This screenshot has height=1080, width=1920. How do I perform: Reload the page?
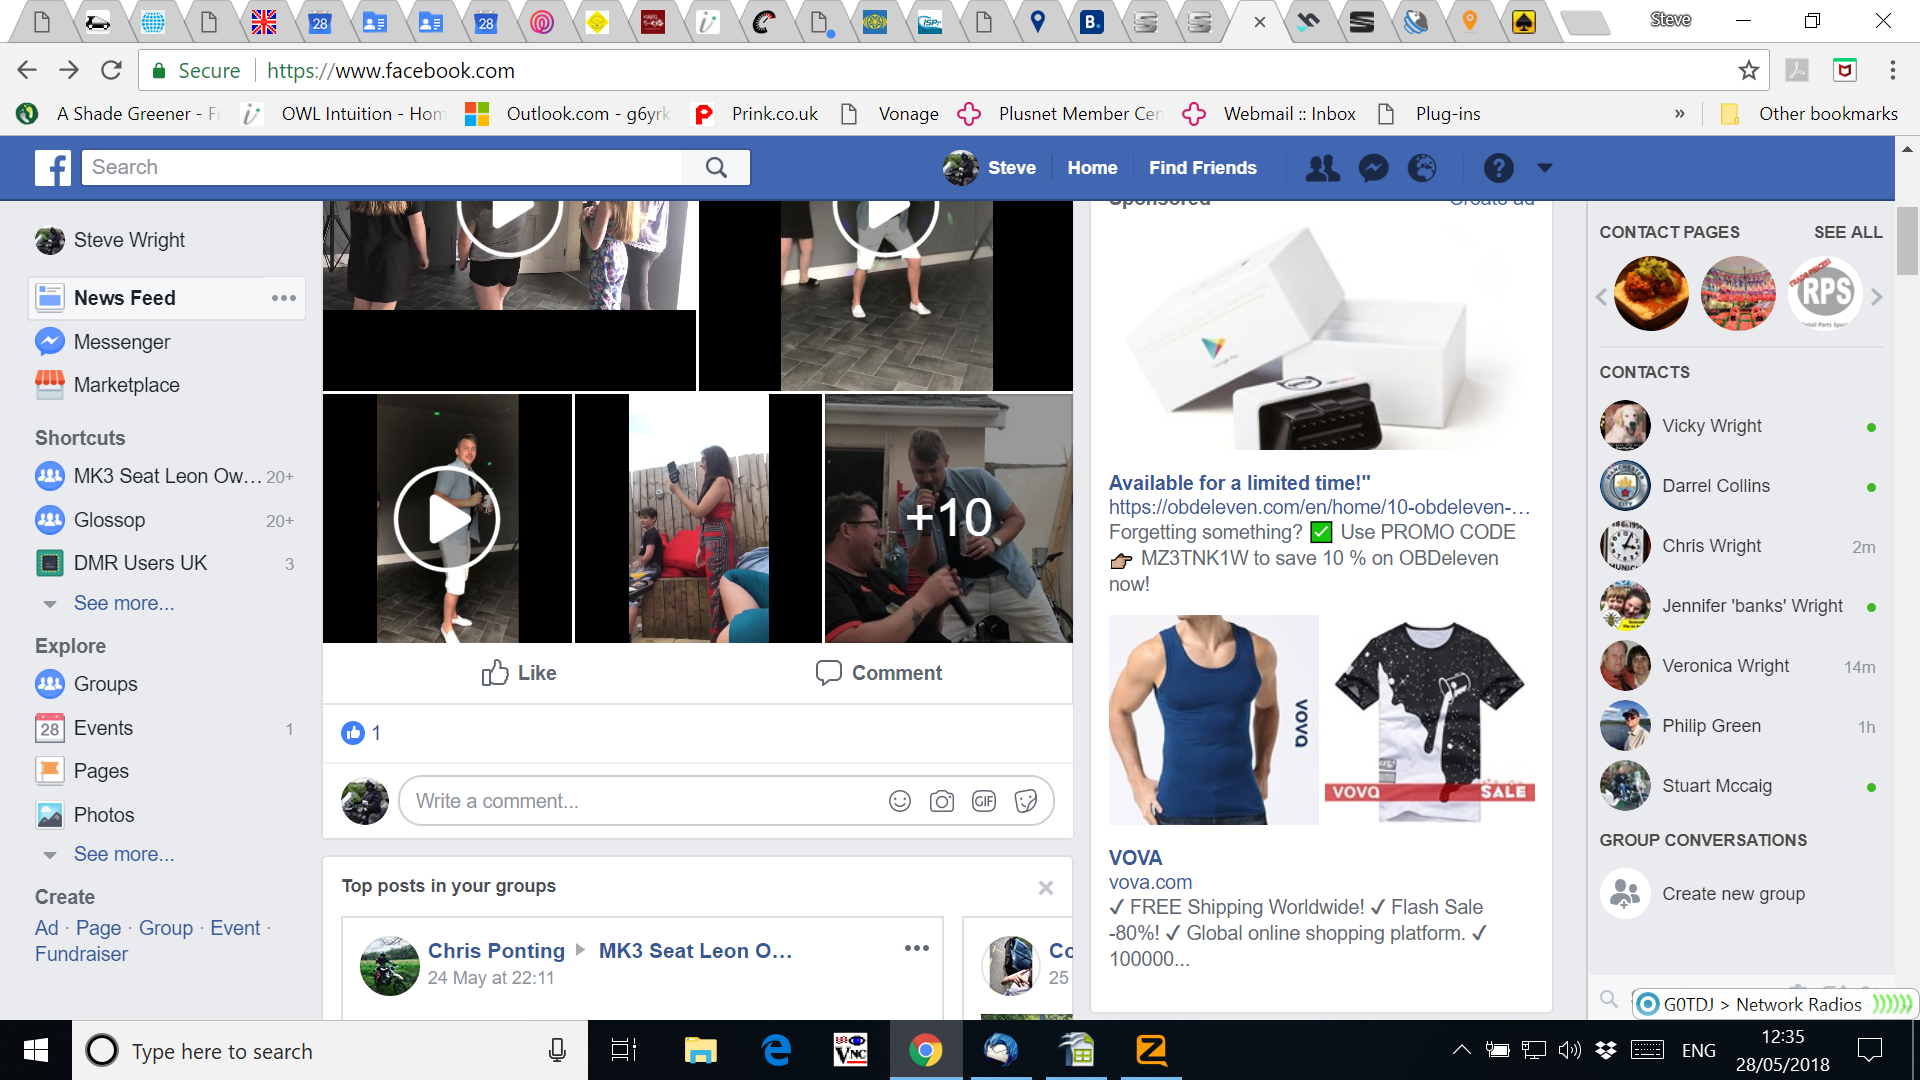[x=111, y=70]
